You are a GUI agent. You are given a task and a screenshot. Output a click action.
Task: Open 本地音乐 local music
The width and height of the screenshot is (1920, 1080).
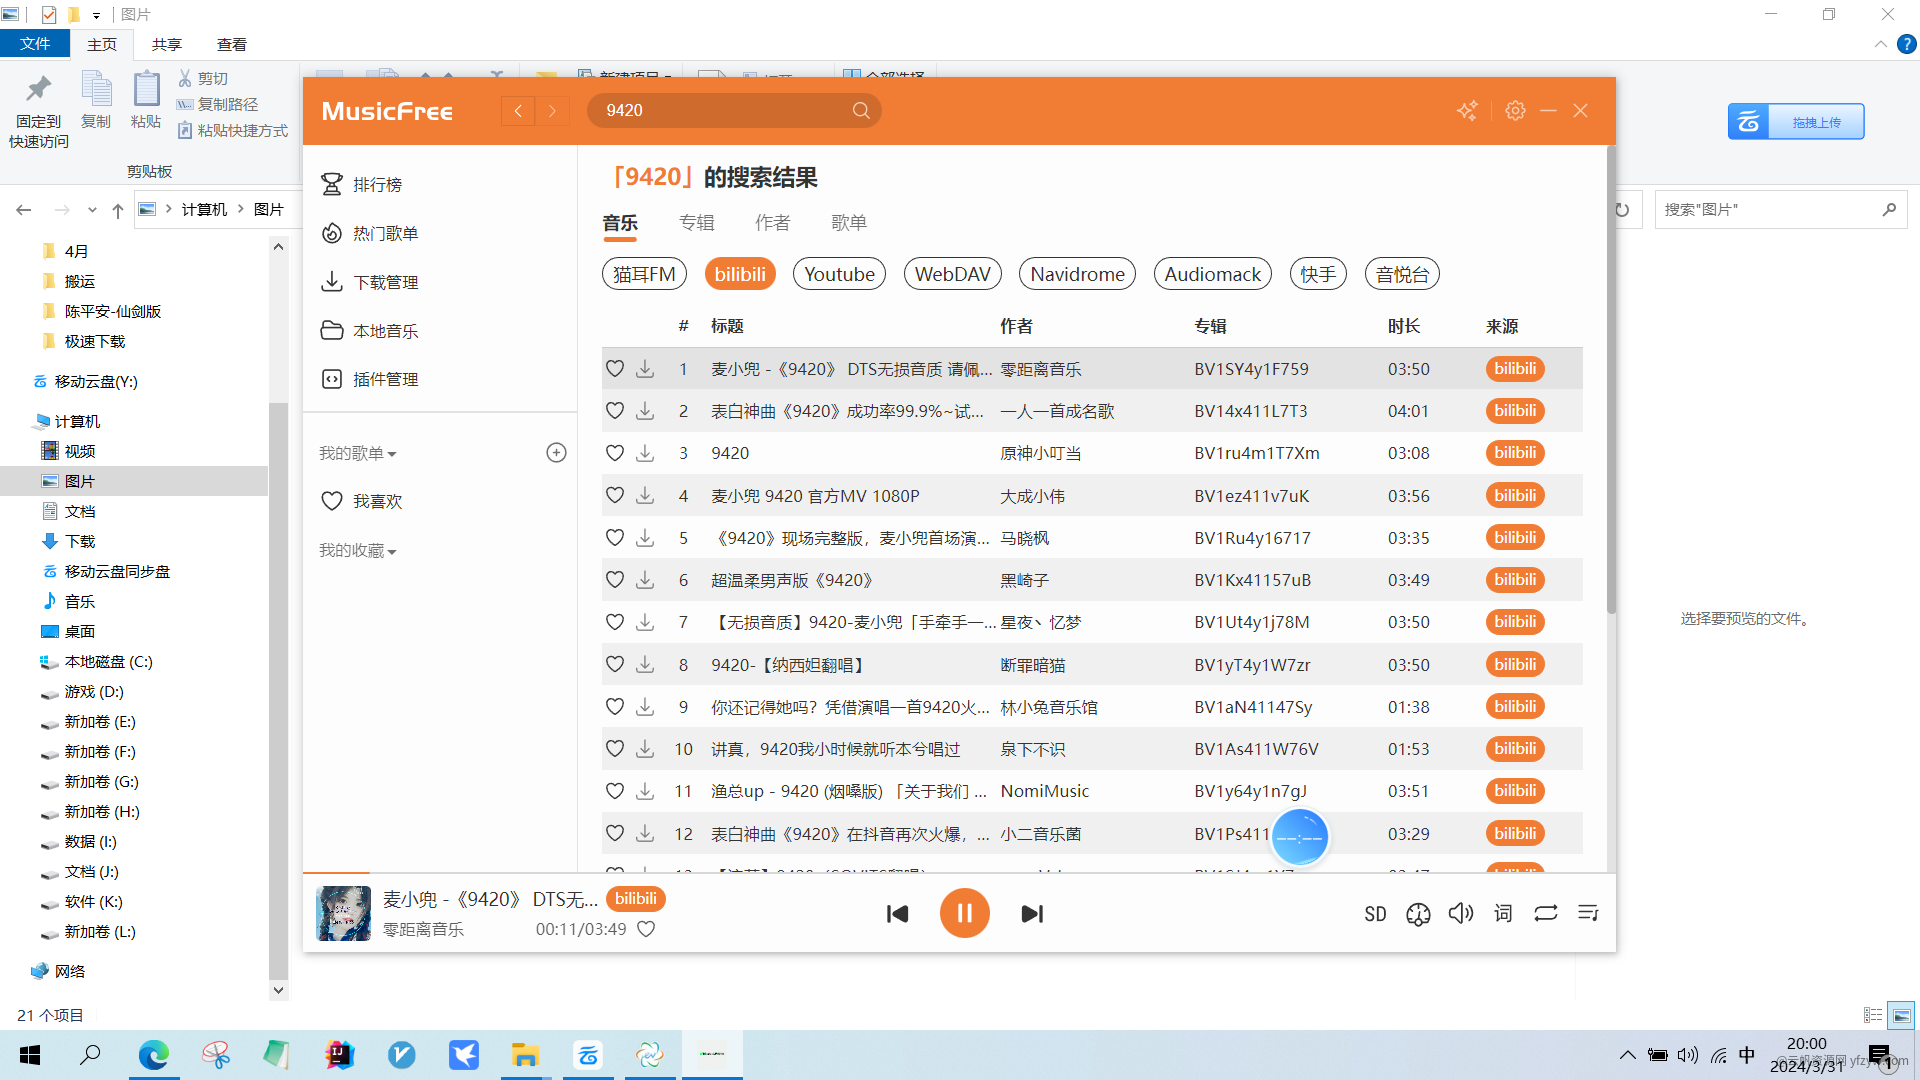(369, 331)
